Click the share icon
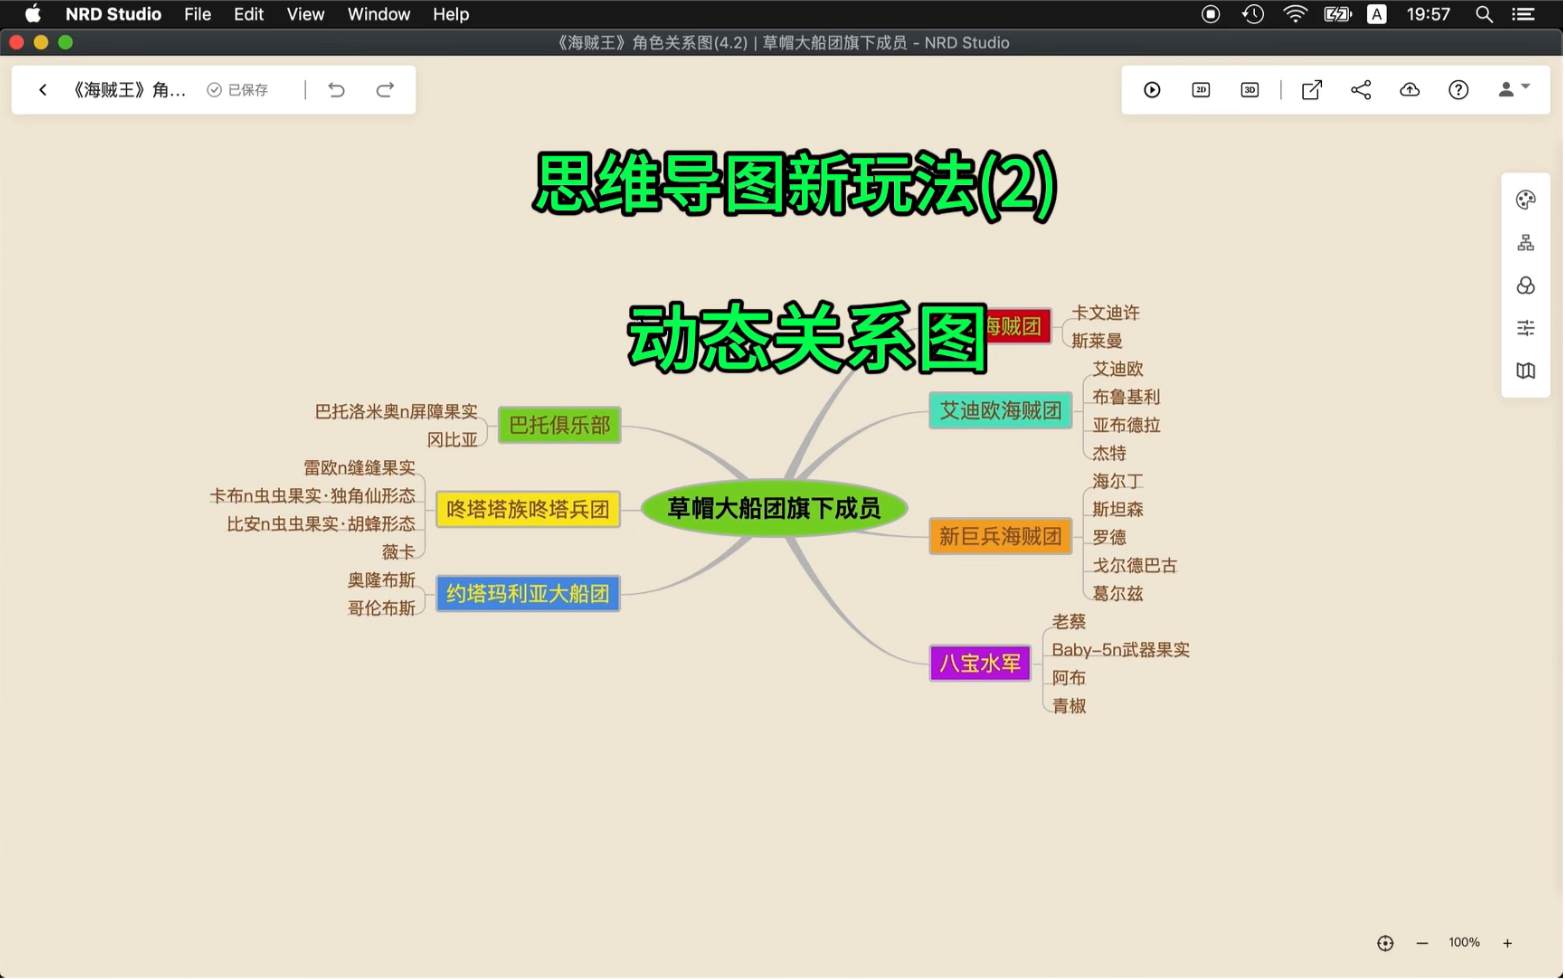1565x979 pixels. click(1362, 90)
